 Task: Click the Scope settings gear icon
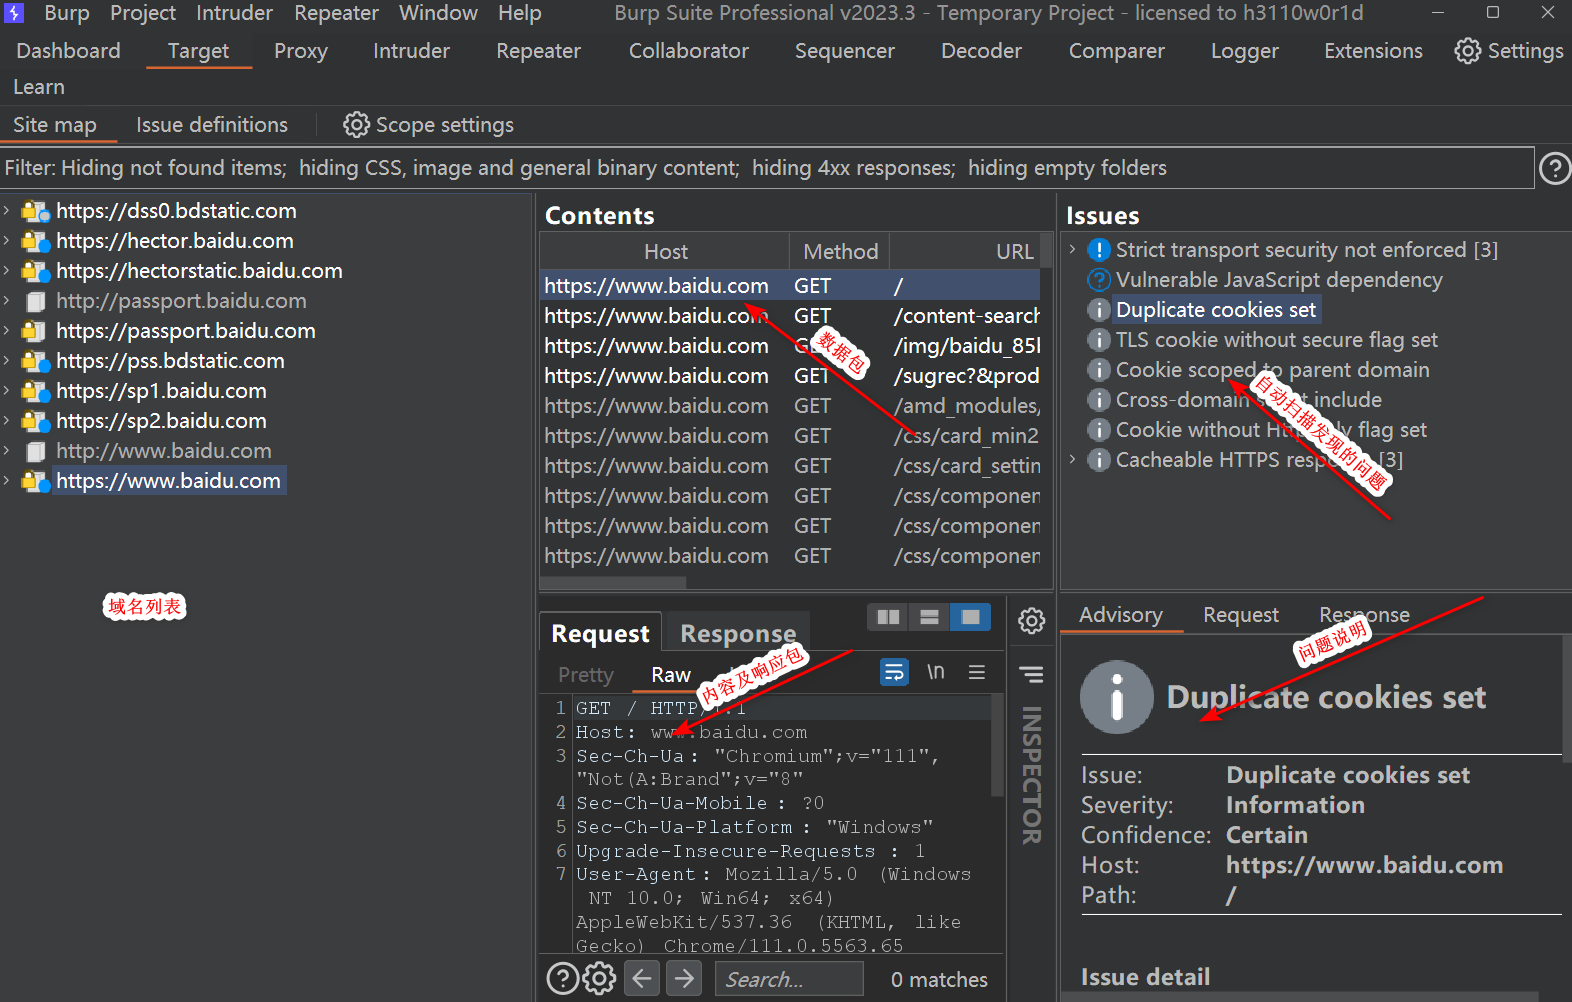pos(356,125)
